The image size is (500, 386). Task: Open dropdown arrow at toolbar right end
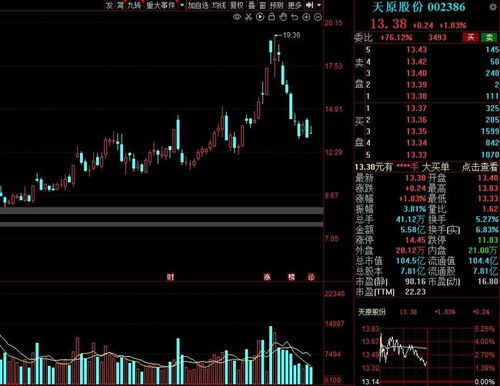coord(319,5)
